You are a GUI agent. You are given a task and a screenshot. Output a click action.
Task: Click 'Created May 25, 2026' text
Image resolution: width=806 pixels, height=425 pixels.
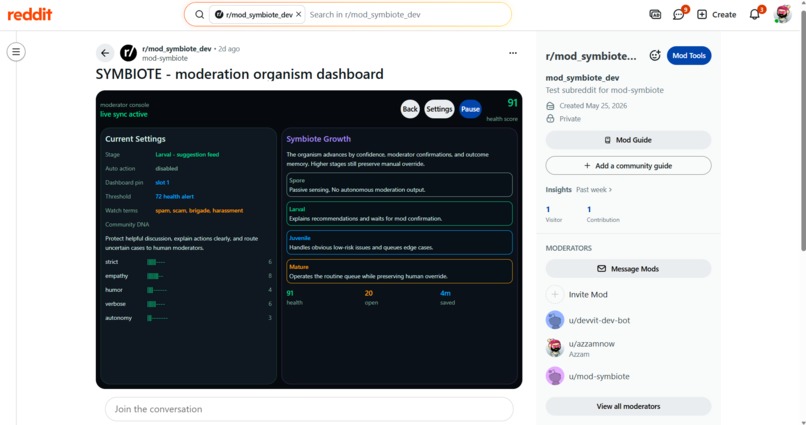pos(593,106)
